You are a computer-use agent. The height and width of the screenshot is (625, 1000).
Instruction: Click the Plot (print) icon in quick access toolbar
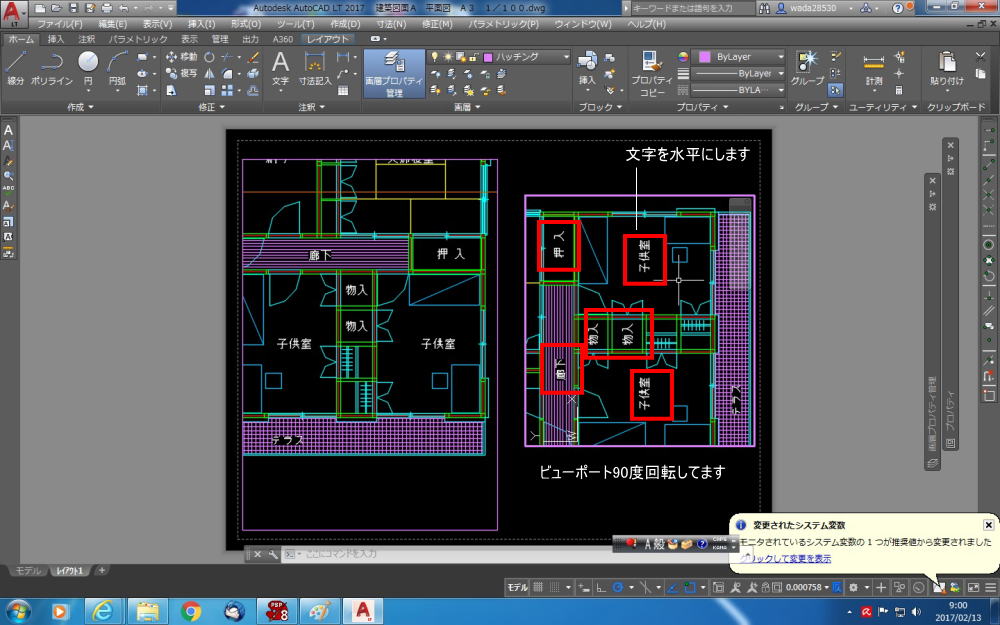107,8
